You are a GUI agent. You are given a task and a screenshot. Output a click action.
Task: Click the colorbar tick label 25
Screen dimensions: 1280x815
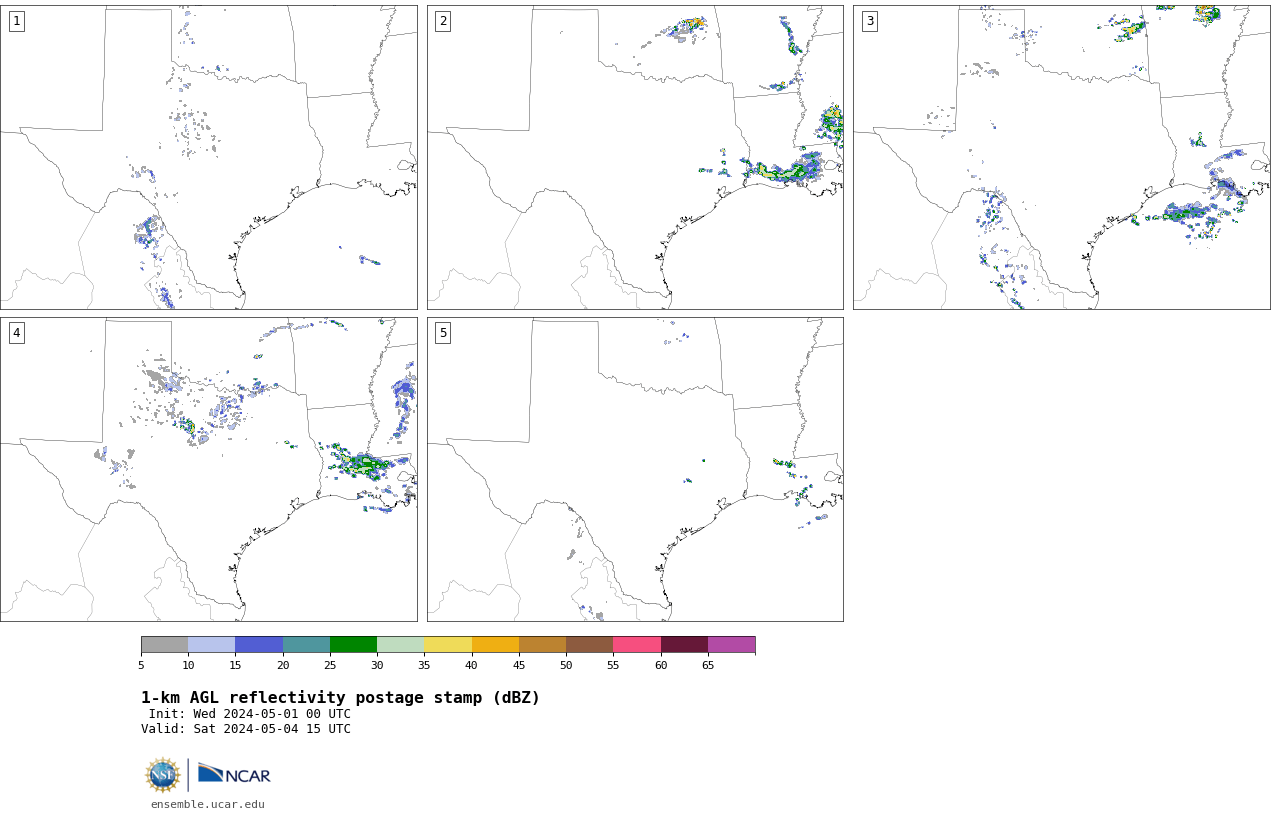click(x=330, y=666)
